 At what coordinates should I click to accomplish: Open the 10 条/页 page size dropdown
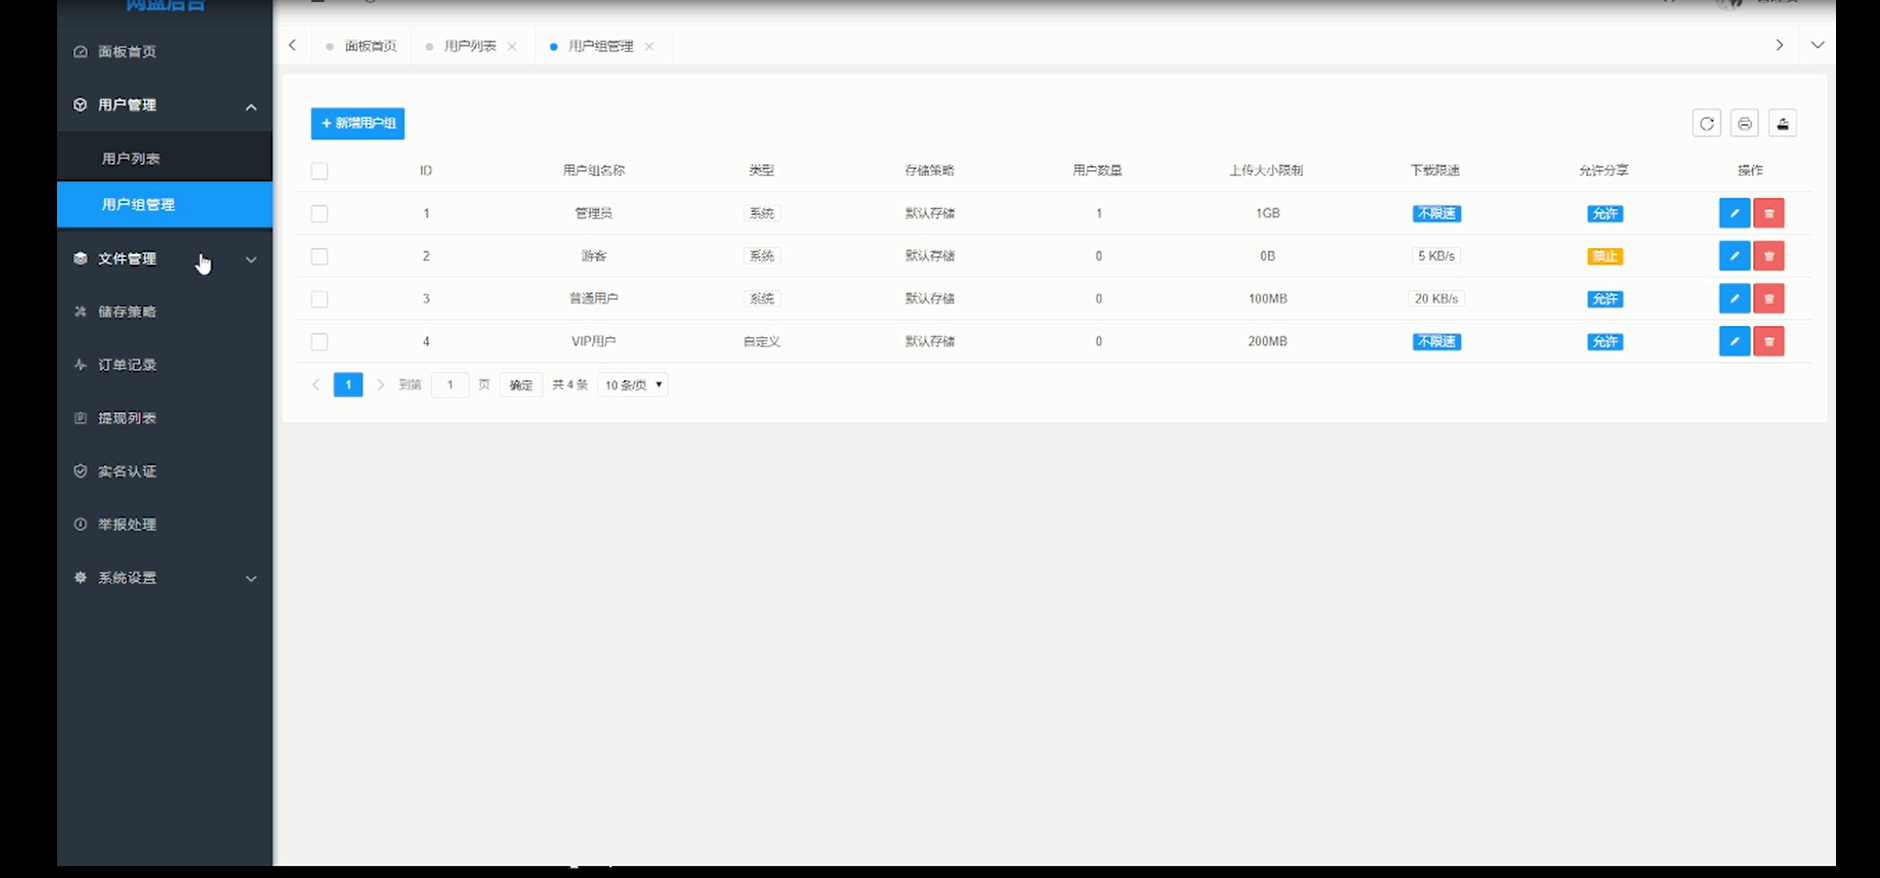[633, 385]
